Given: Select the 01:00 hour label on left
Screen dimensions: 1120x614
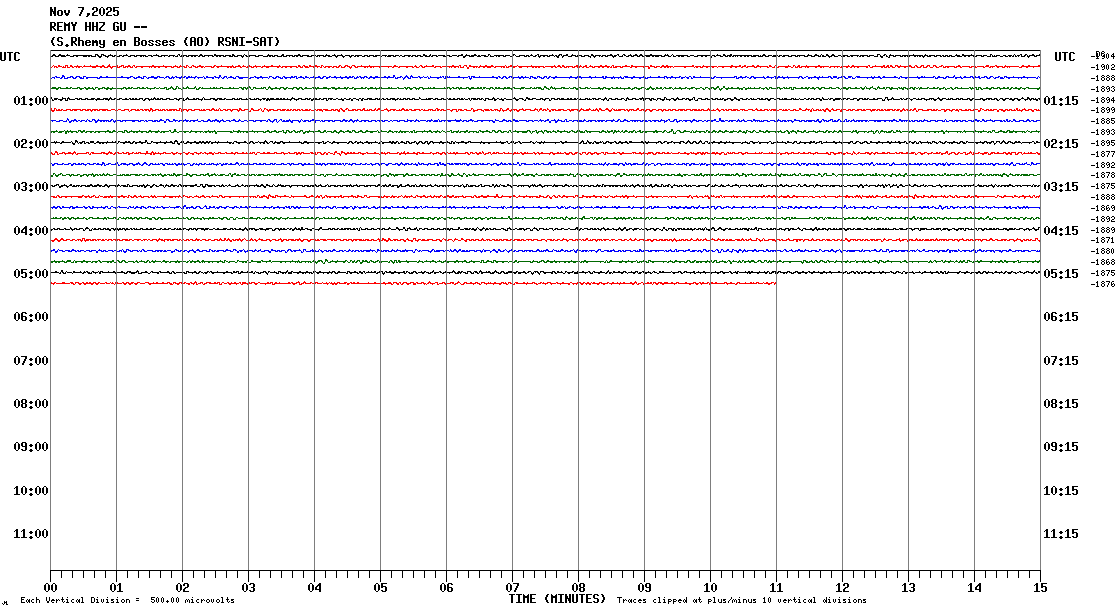Looking at the screenshot, I should tap(31, 101).
